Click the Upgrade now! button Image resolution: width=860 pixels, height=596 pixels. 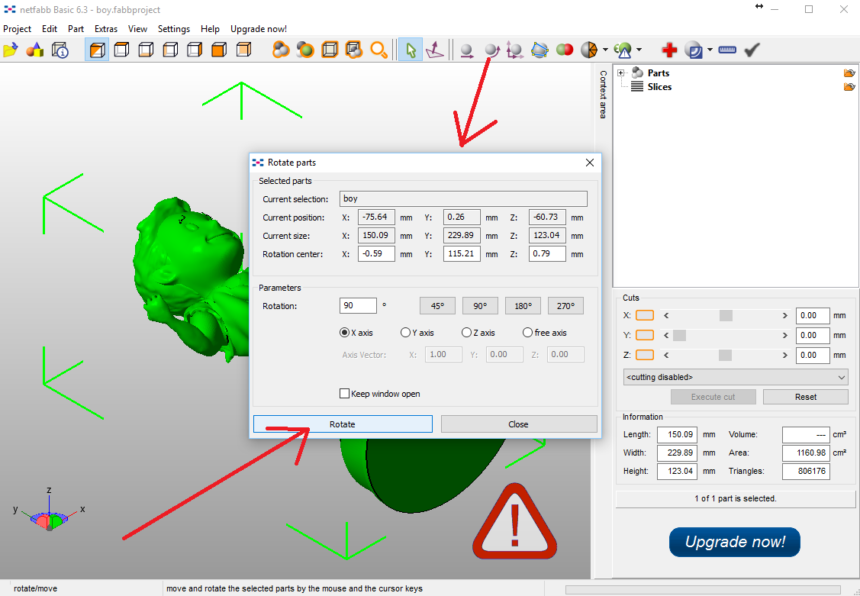point(734,541)
